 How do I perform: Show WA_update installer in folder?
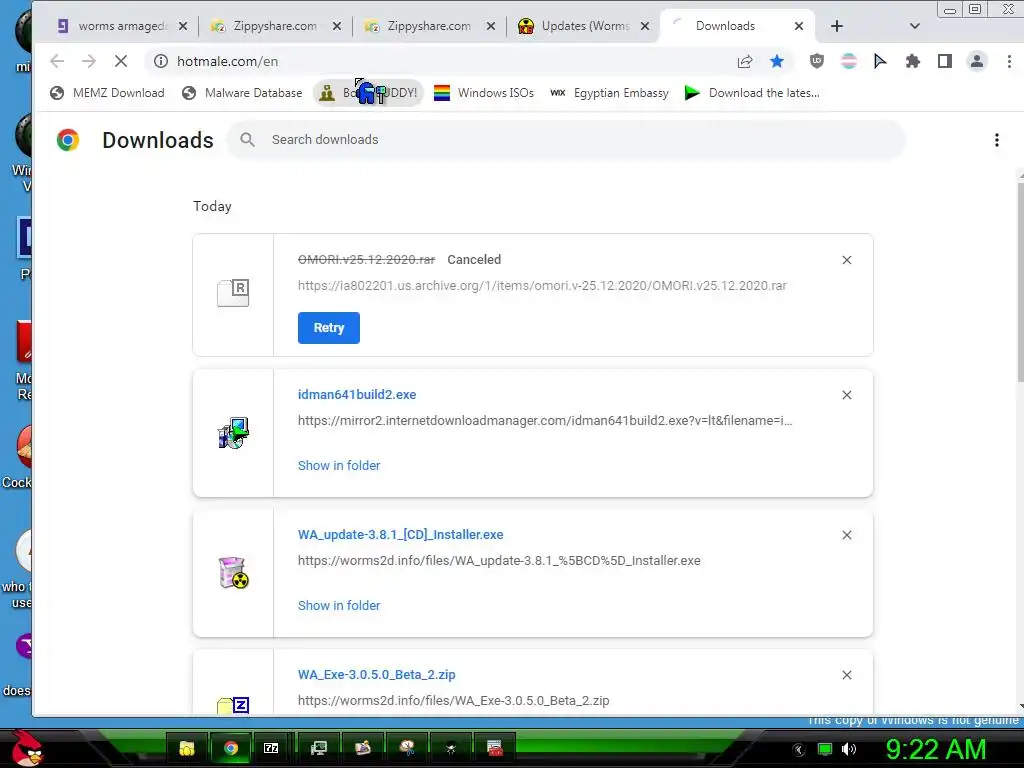tap(339, 605)
